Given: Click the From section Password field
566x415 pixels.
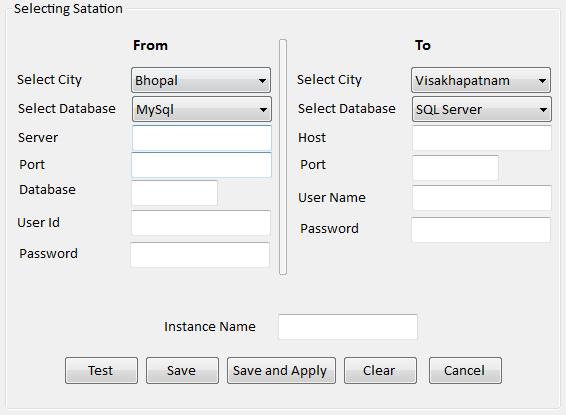Looking at the screenshot, I should click(200, 255).
